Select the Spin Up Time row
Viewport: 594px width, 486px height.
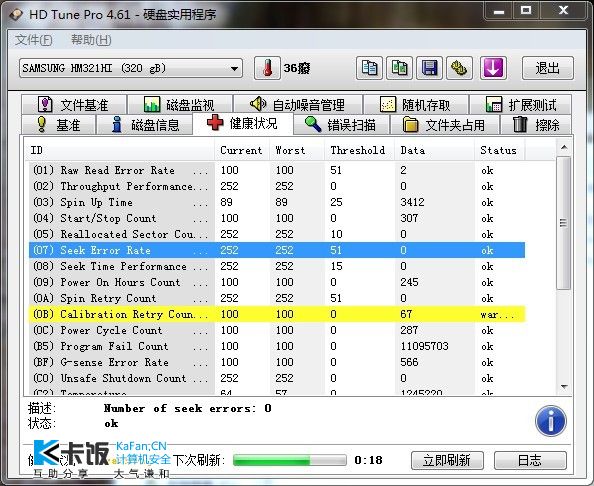pyautogui.click(x=277, y=202)
